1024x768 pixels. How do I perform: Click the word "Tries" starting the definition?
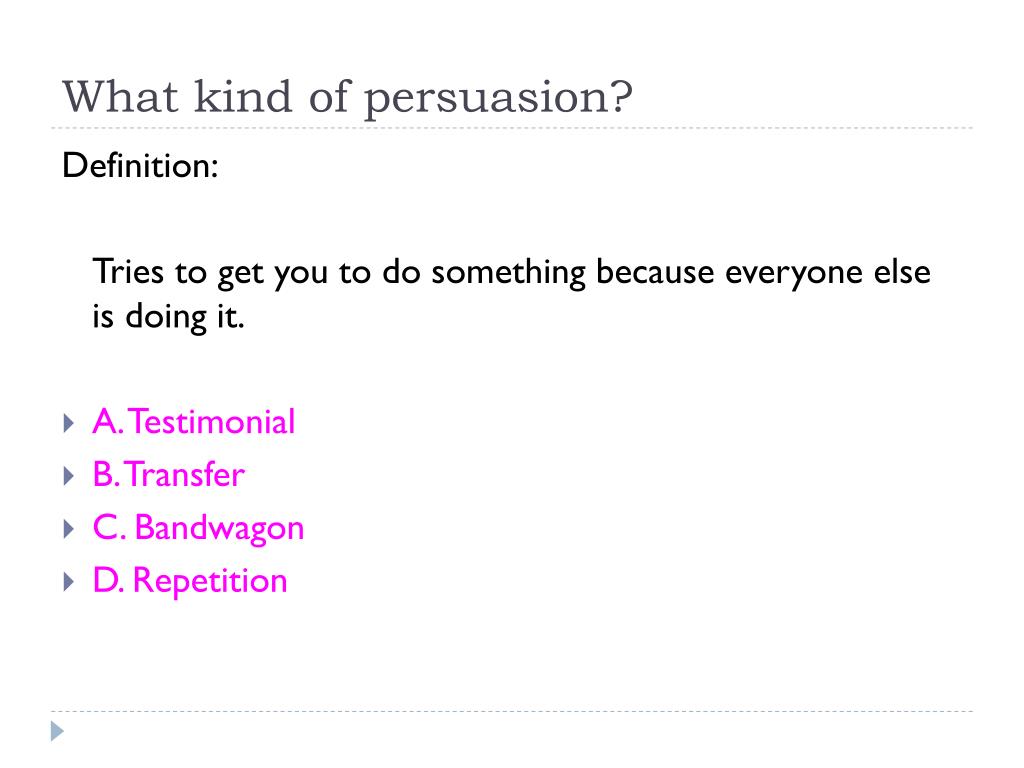[128, 272]
